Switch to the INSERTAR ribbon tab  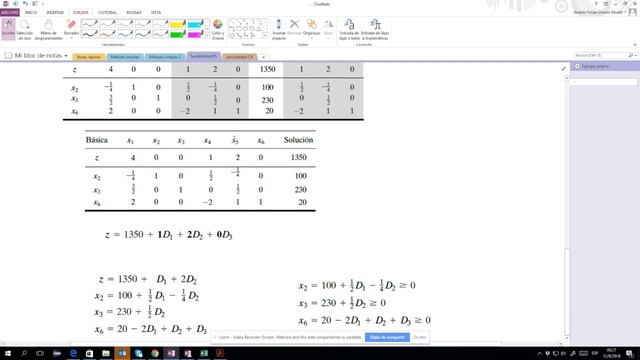(x=55, y=13)
